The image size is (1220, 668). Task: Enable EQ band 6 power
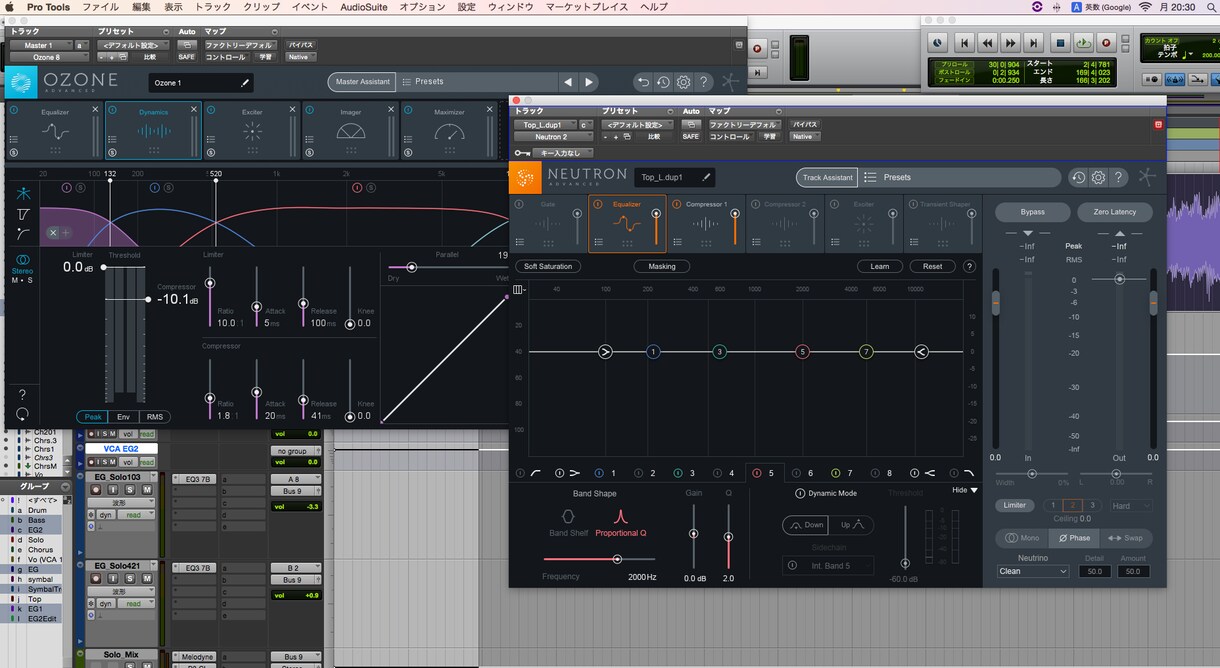coord(795,473)
